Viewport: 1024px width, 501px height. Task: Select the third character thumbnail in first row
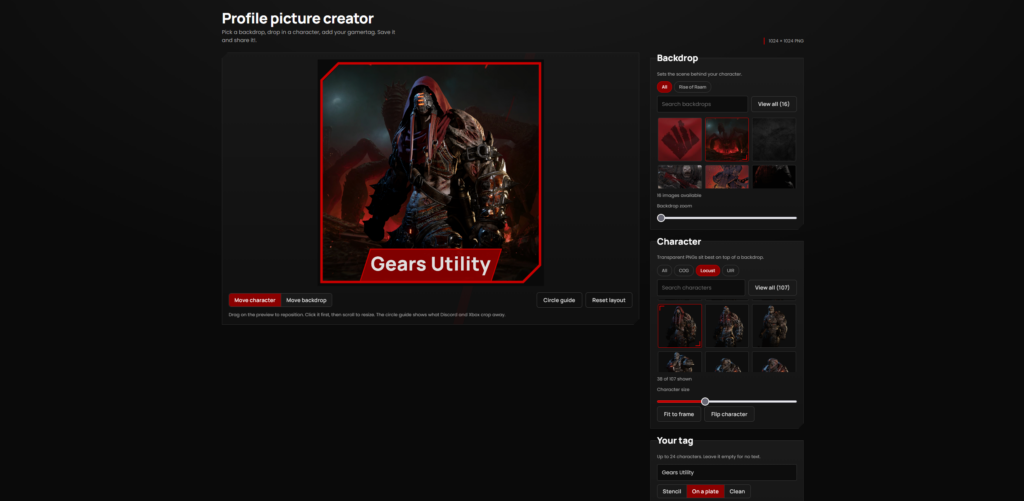coord(774,326)
